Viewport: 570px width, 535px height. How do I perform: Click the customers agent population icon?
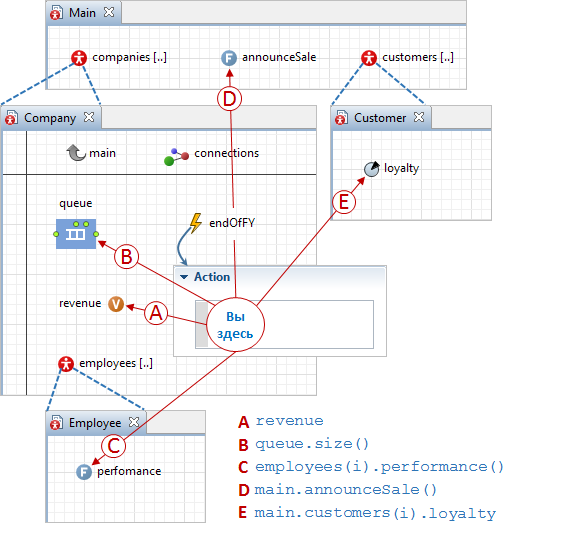369,58
